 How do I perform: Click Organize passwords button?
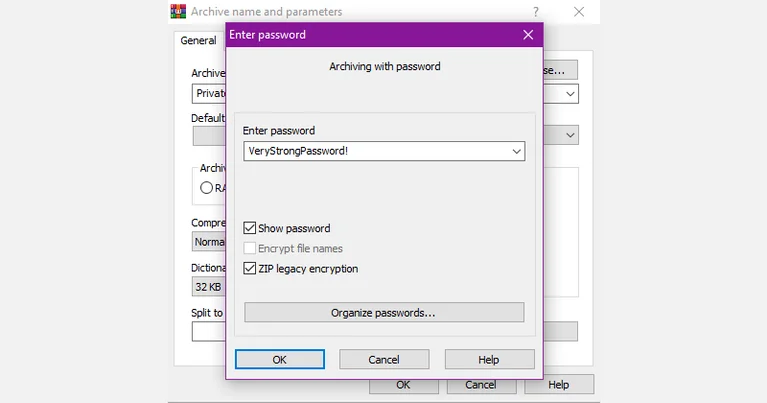(384, 313)
